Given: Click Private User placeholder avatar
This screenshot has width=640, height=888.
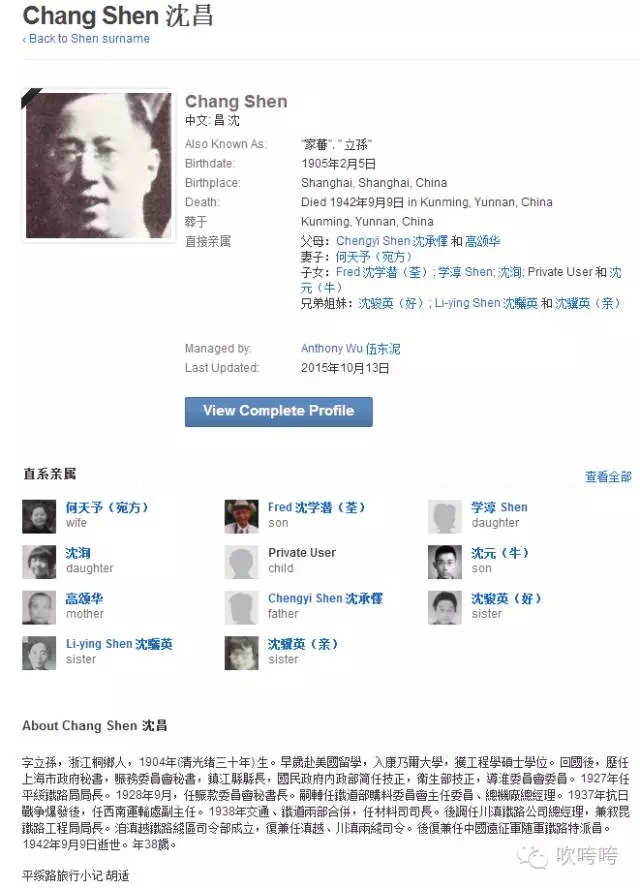Looking at the screenshot, I should (x=241, y=562).
